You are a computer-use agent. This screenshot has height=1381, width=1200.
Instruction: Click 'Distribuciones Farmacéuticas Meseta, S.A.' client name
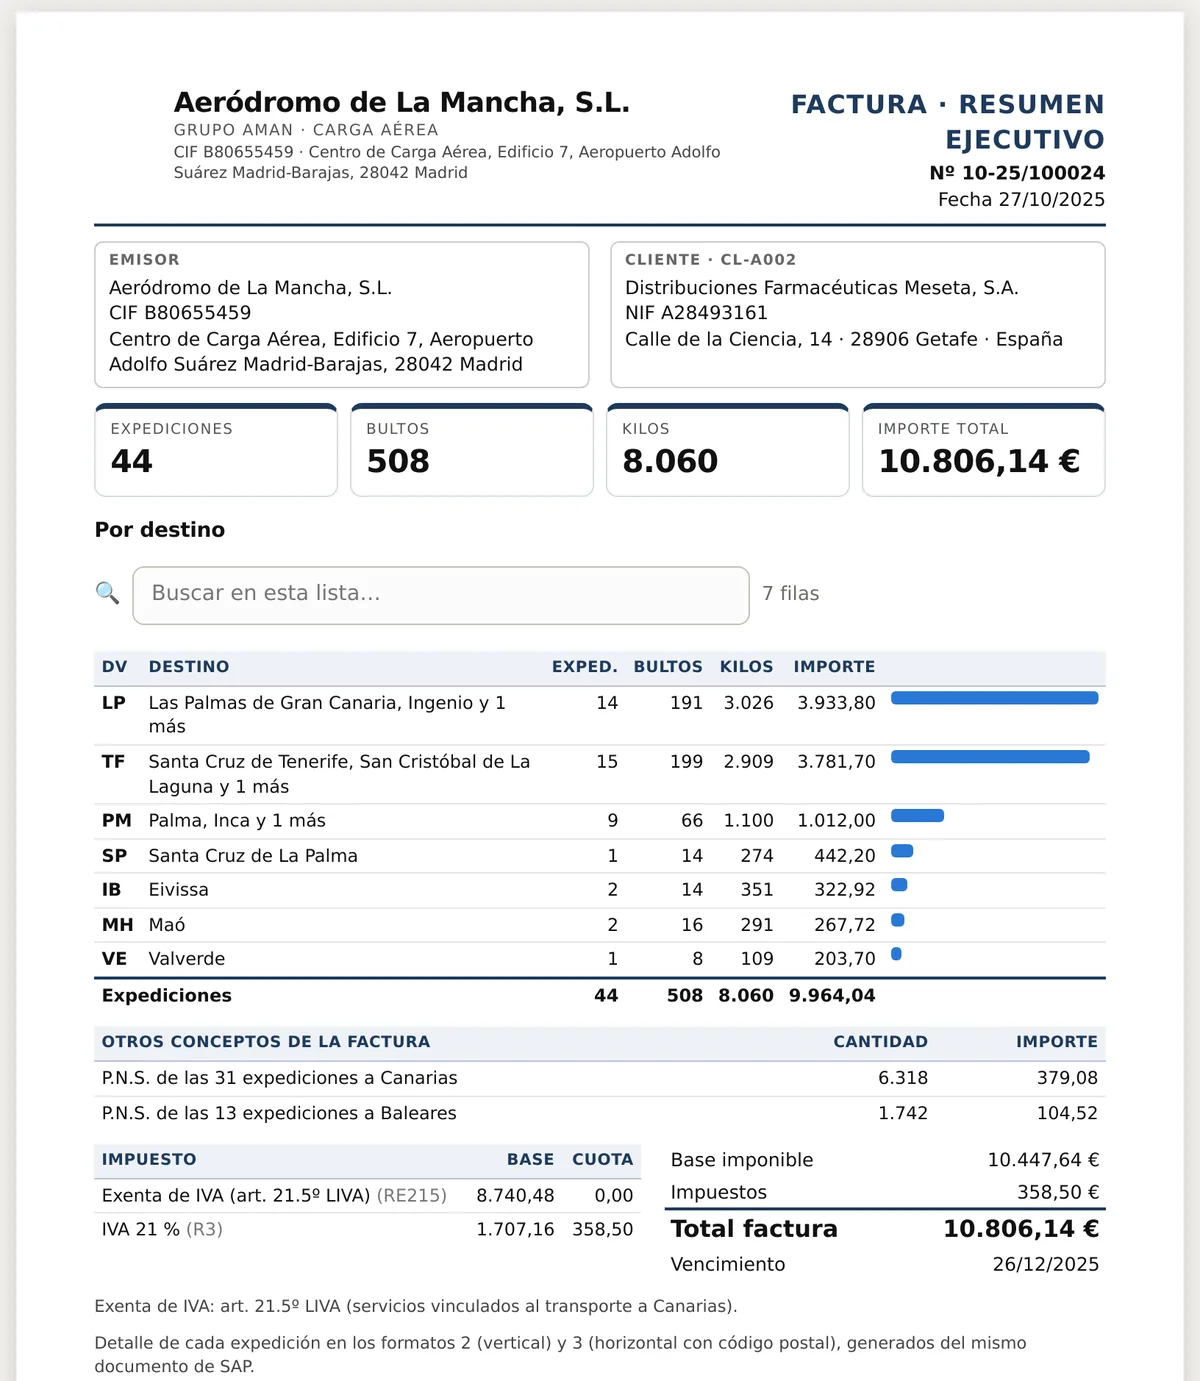point(822,288)
